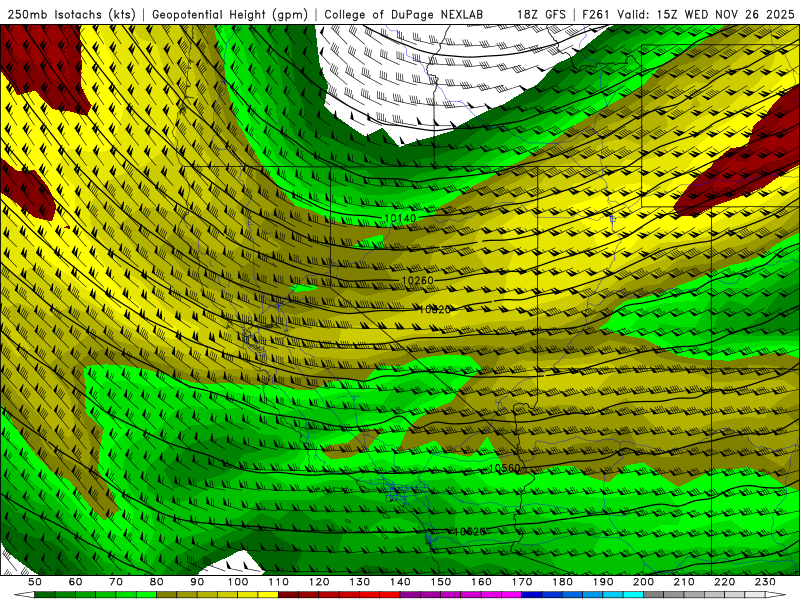Click the '18Z GFS' model run label
Image resolution: width=800 pixels, height=600 pixels.
pyautogui.click(x=541, y=15)
